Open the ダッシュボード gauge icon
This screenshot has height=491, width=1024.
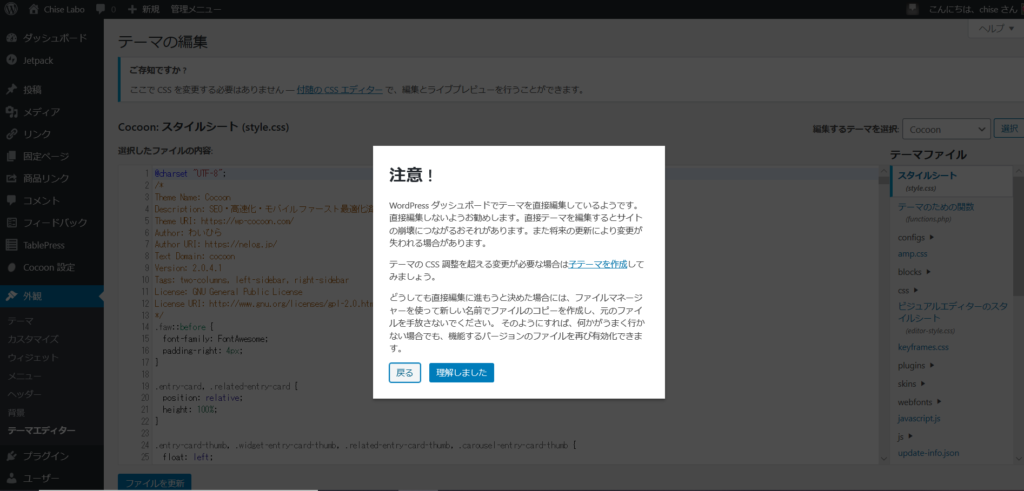pos(11,38)
